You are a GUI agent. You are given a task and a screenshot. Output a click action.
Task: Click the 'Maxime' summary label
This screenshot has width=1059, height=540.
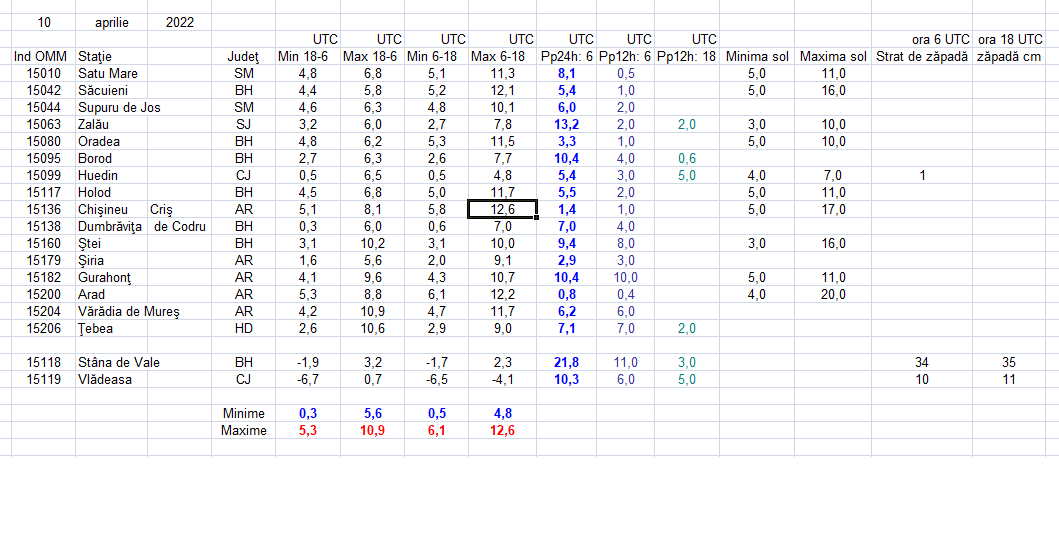pos(244,431)
